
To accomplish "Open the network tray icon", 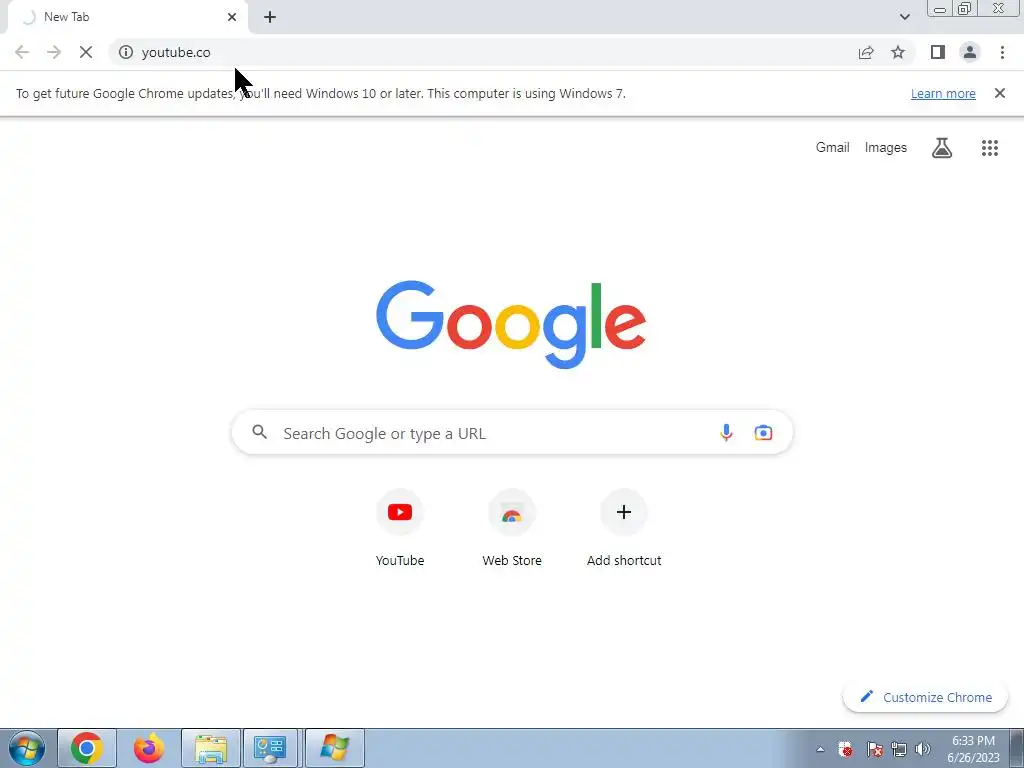I will pyautogui.click(x=899, y=749).
